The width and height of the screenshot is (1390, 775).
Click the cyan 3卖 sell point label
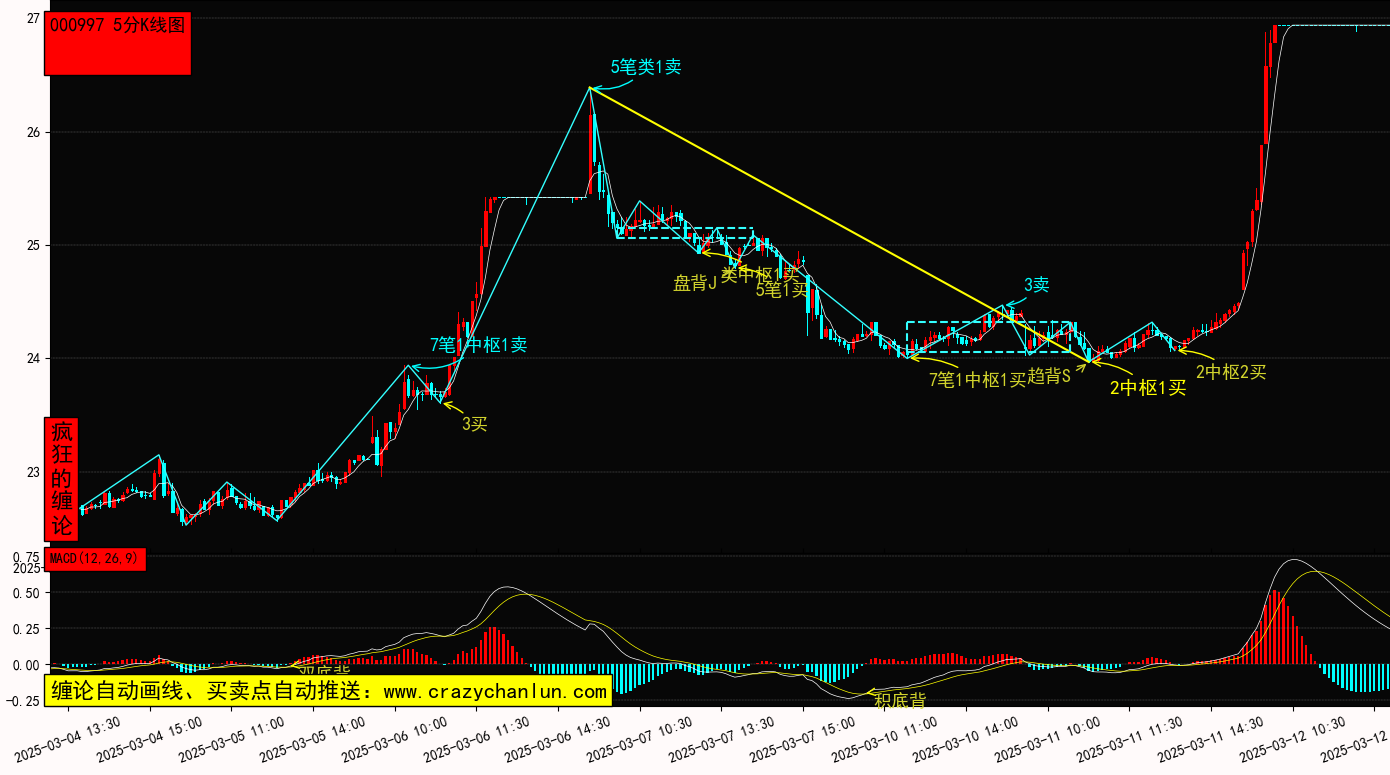pyautogui.click(x=1036, y=285)
